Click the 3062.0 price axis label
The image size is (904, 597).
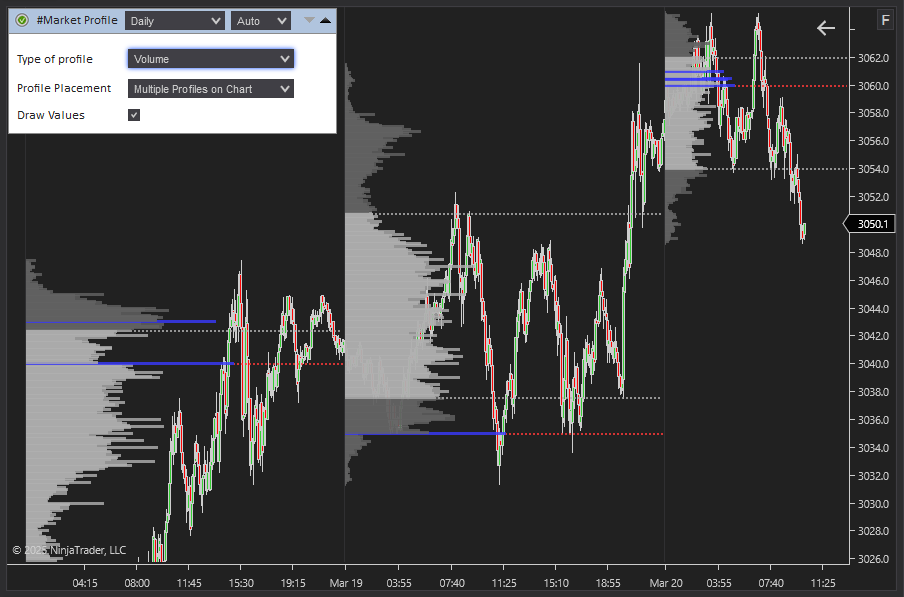[x=872, y=57]
